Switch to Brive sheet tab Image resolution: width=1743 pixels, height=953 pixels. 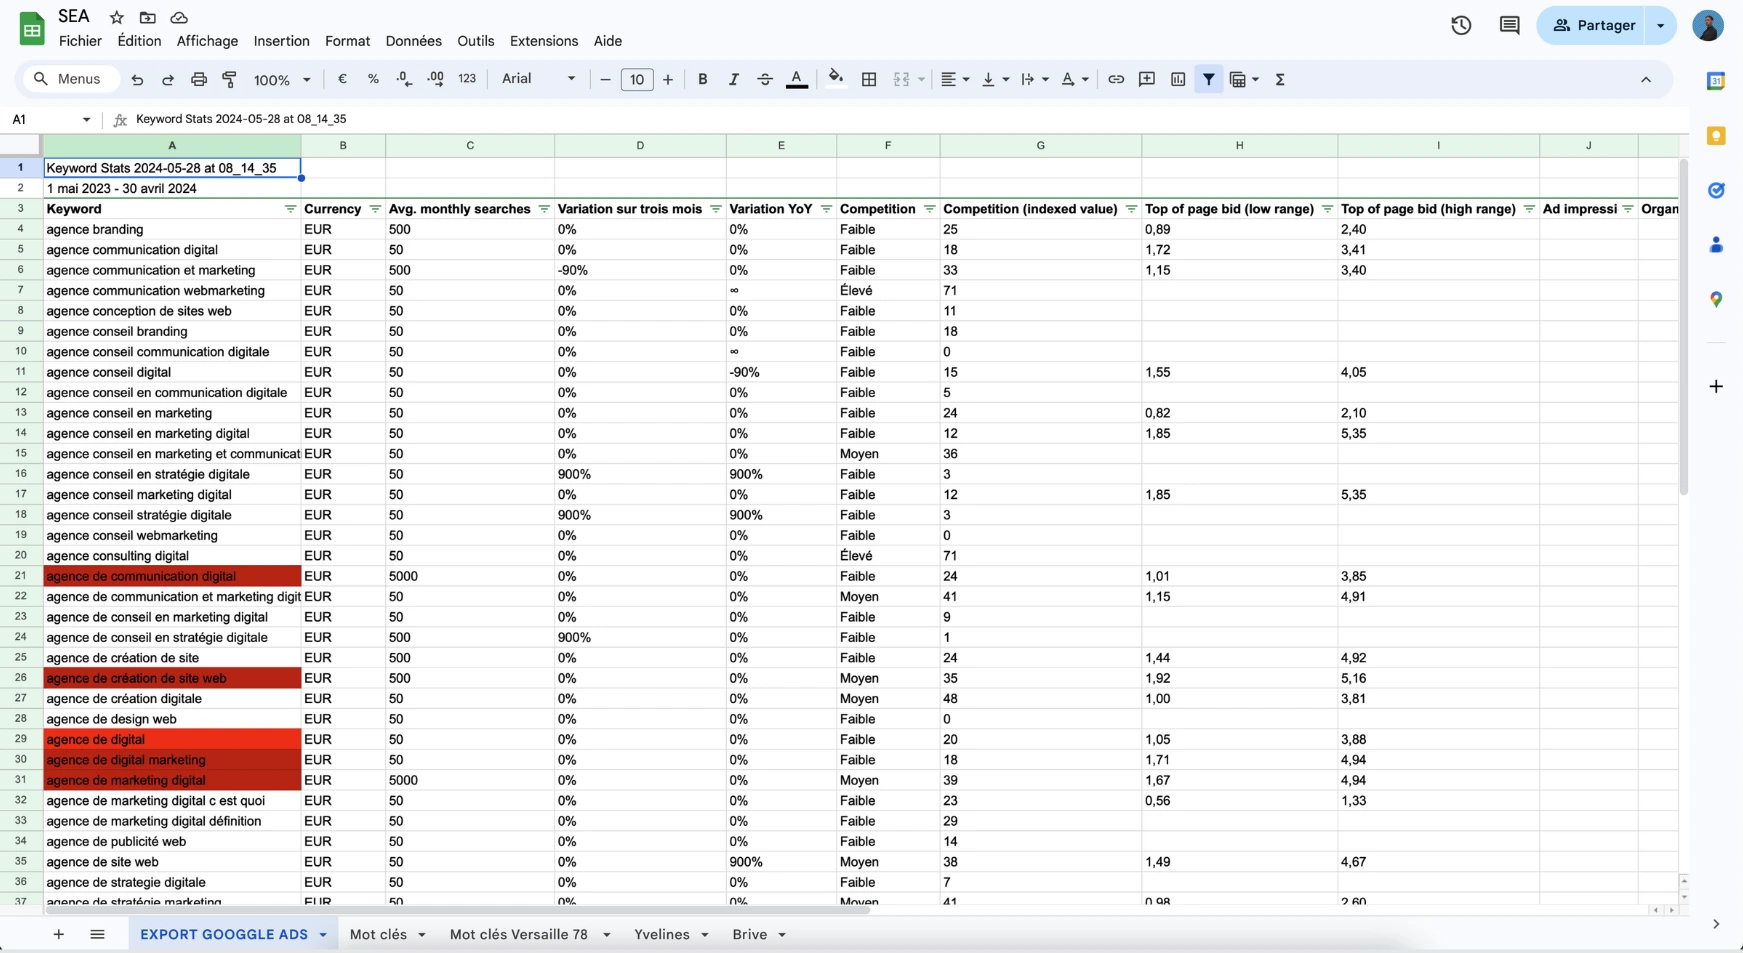click(750, 934)
